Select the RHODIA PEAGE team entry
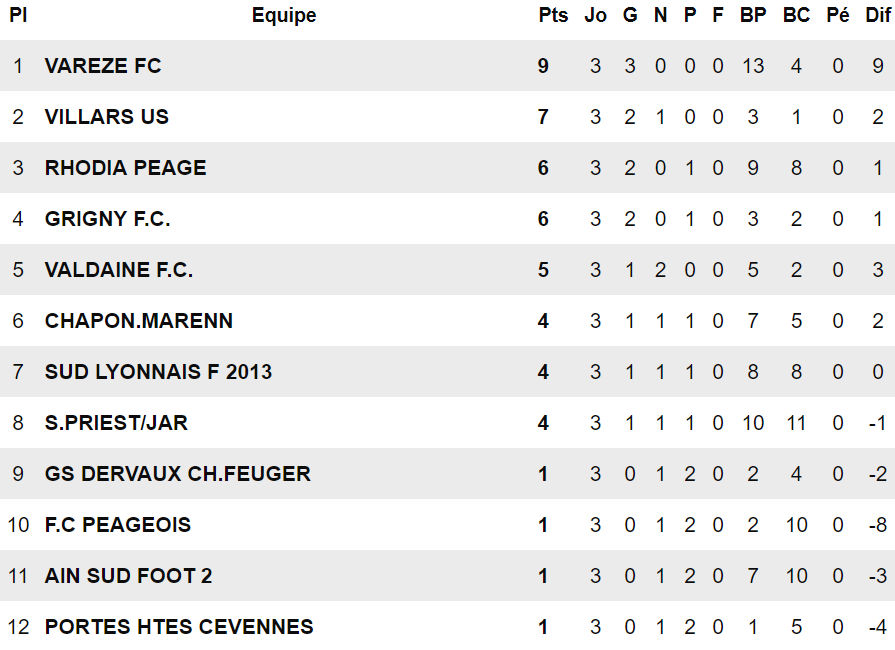 (x=126, y=168)
